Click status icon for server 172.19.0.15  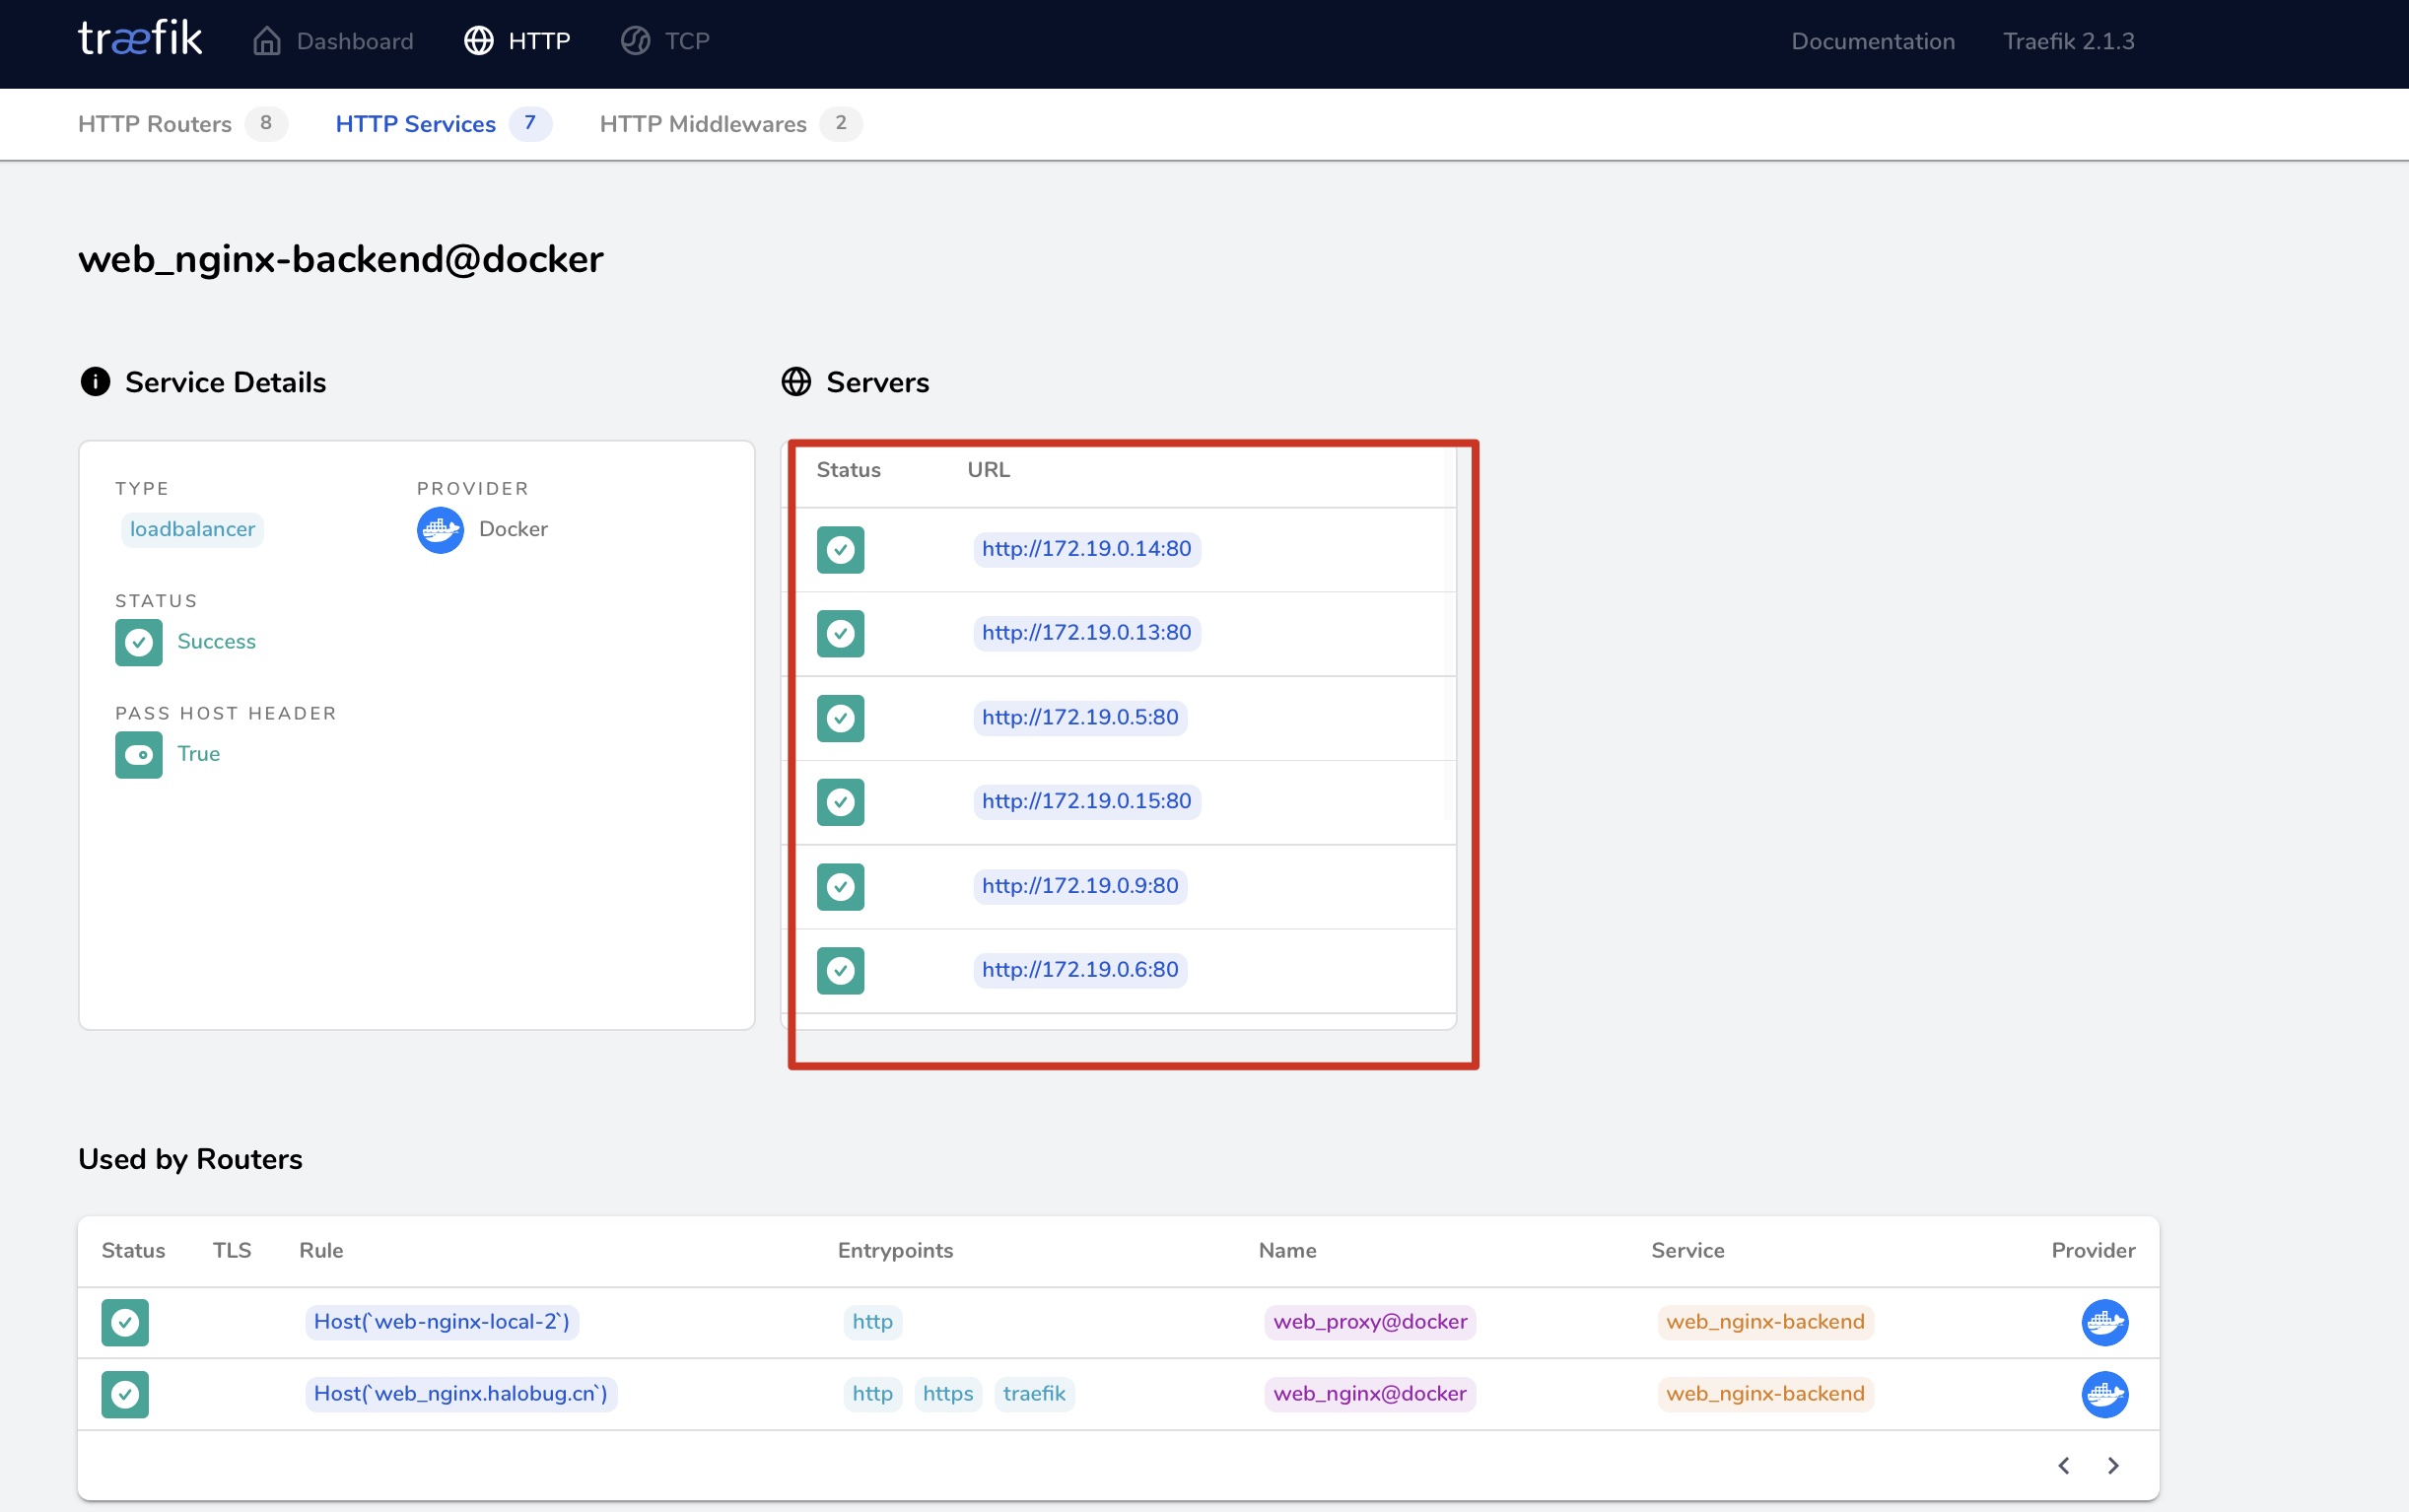tap(840, 802)
